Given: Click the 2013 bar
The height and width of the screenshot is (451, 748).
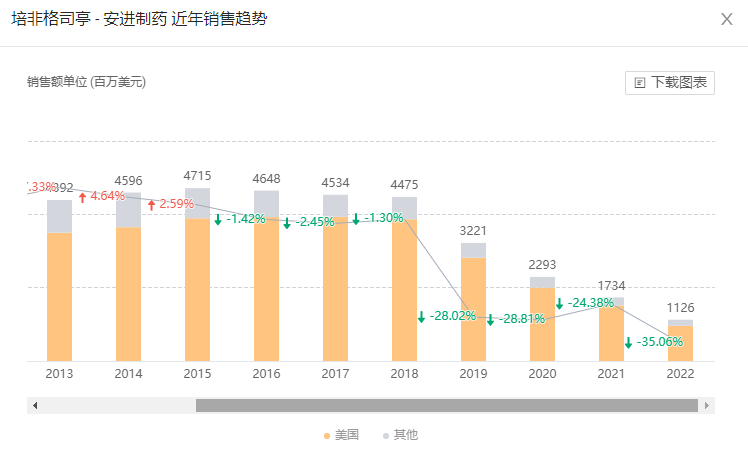Looking at the screenshot, I should pos(60,281).
